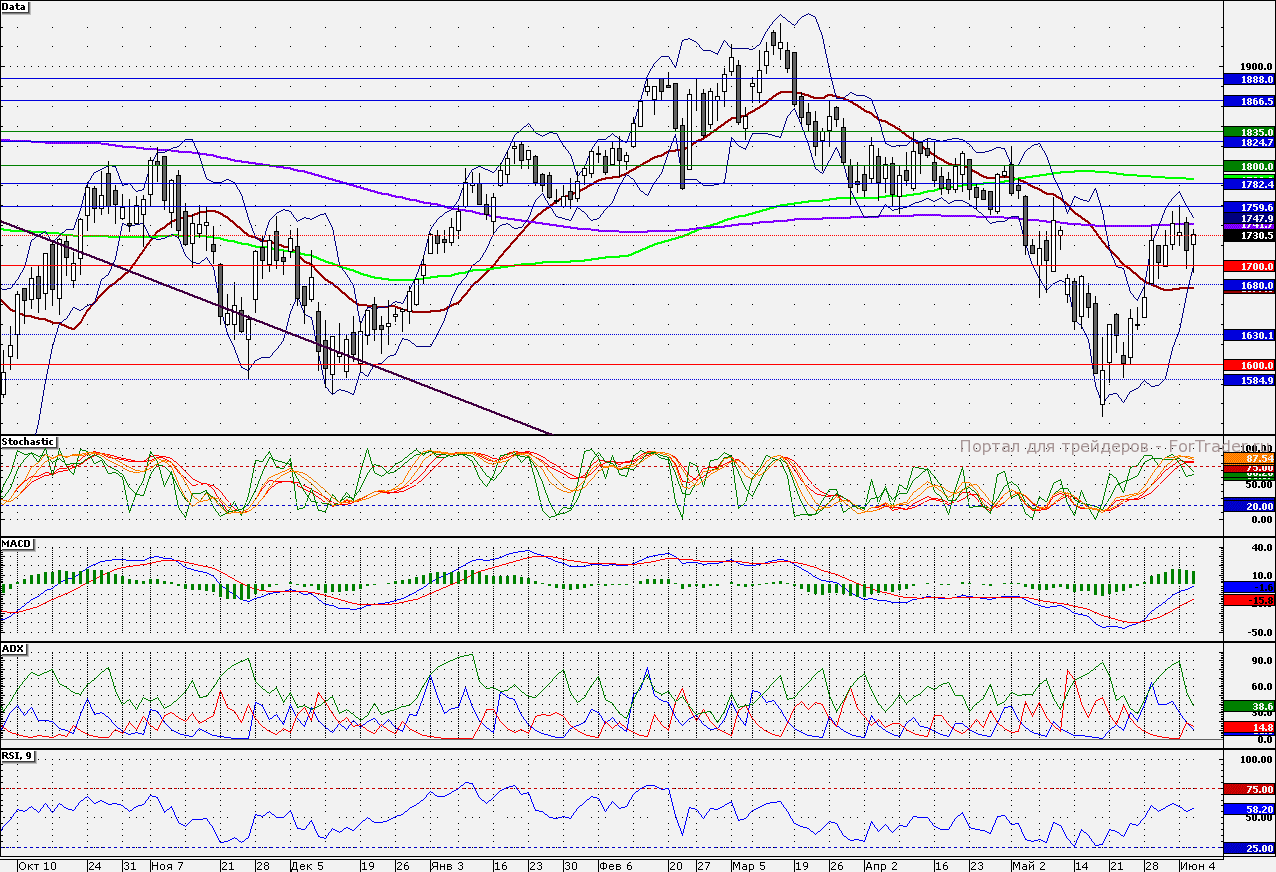The height and width of the screenshot is (872, 1276).
Task: Select the Май 2 date on time axis
Action: pos(1027,865)
